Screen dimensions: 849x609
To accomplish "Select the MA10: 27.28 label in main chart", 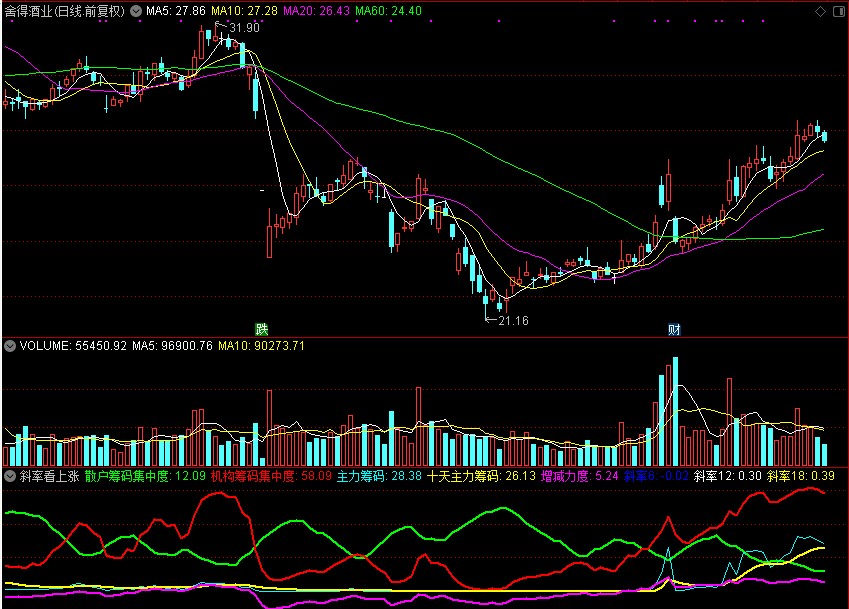I will [x=244, y=11].
